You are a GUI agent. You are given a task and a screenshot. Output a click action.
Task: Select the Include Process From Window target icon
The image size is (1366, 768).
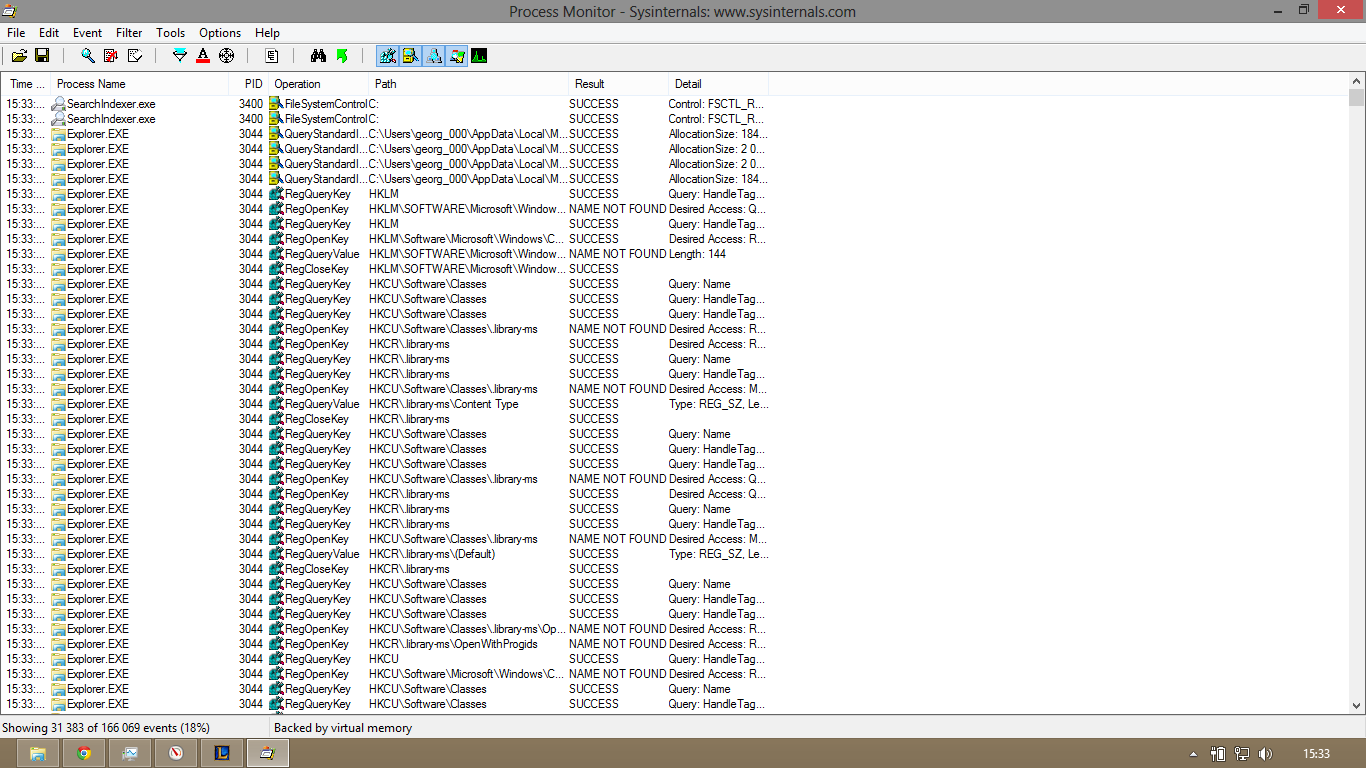point(227,56)
